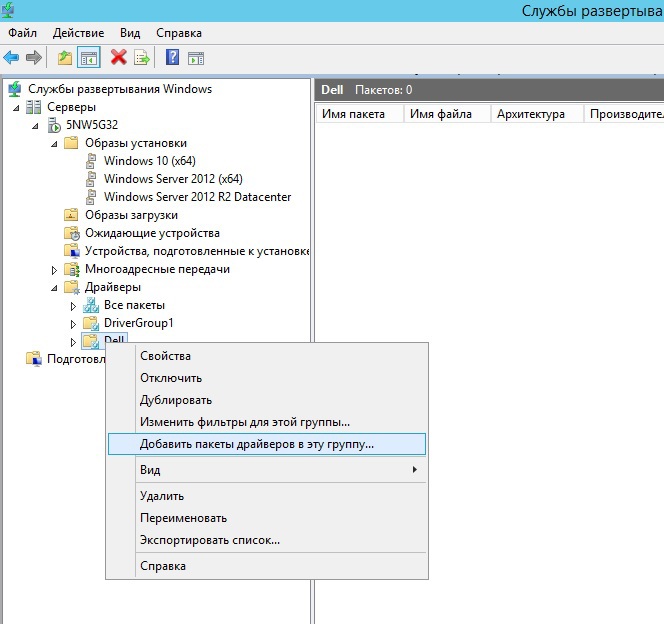Select the Windows 10 (x64) image group label

150,161
